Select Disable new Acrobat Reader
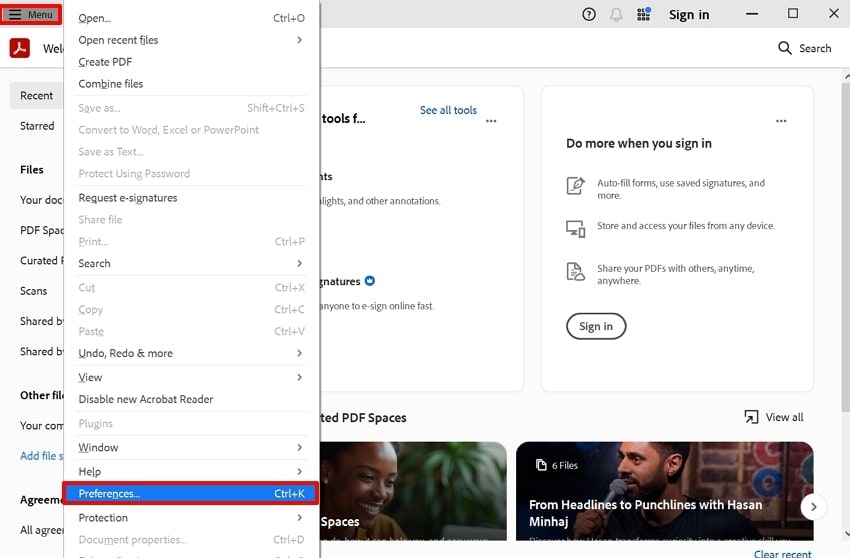The width and height of the screenshot is (850, 558). click(191, 399)
